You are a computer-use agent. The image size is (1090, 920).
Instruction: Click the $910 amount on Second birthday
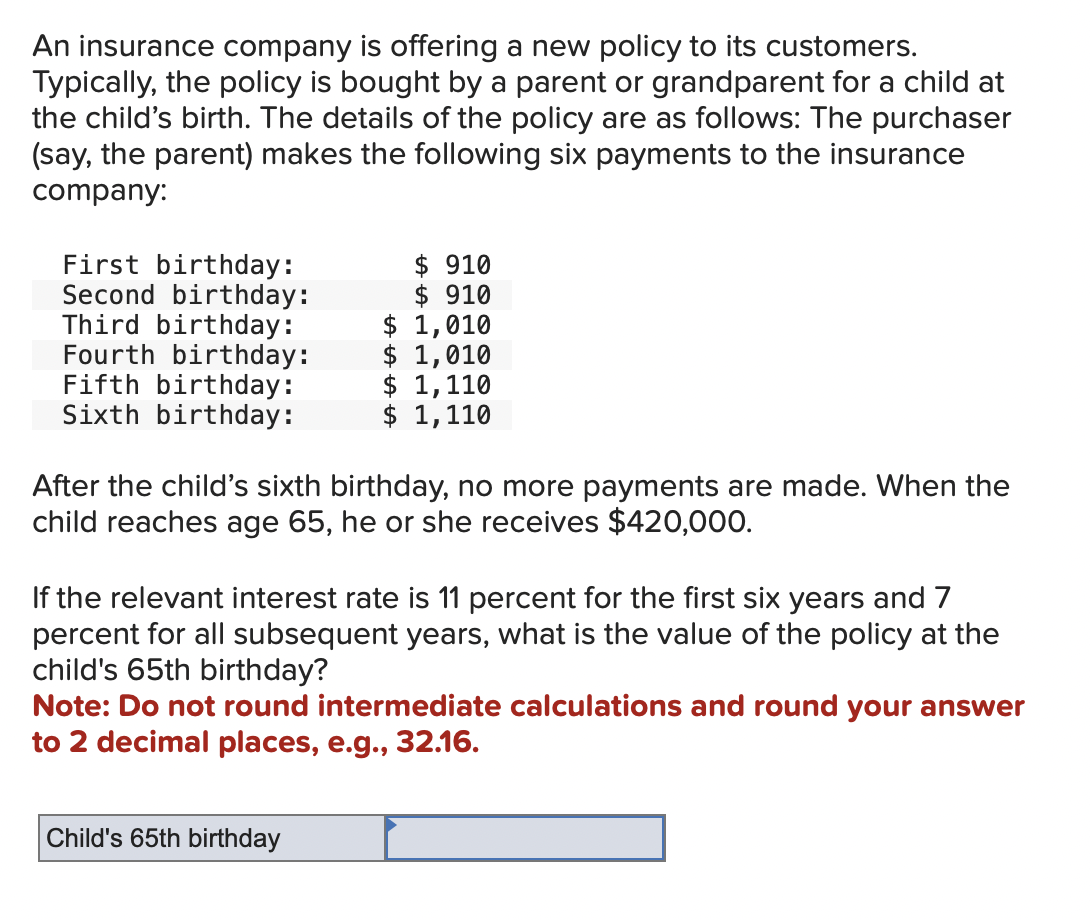pyautogui.click(x=453, y=295)
